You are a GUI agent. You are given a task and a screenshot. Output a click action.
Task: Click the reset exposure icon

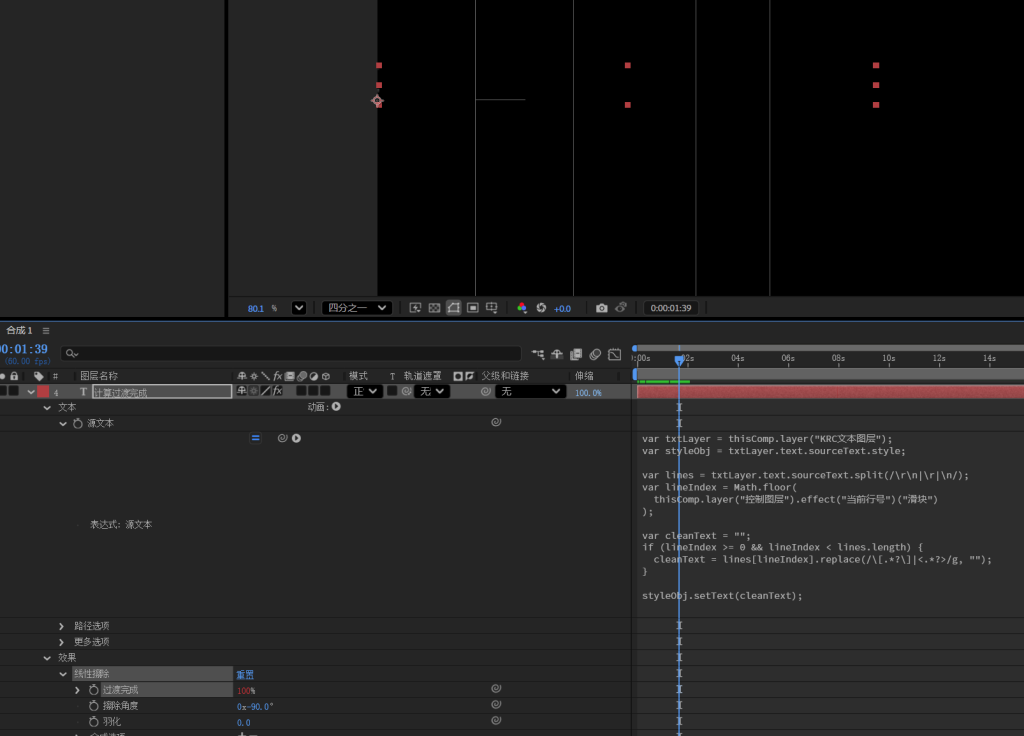[541, 308]
